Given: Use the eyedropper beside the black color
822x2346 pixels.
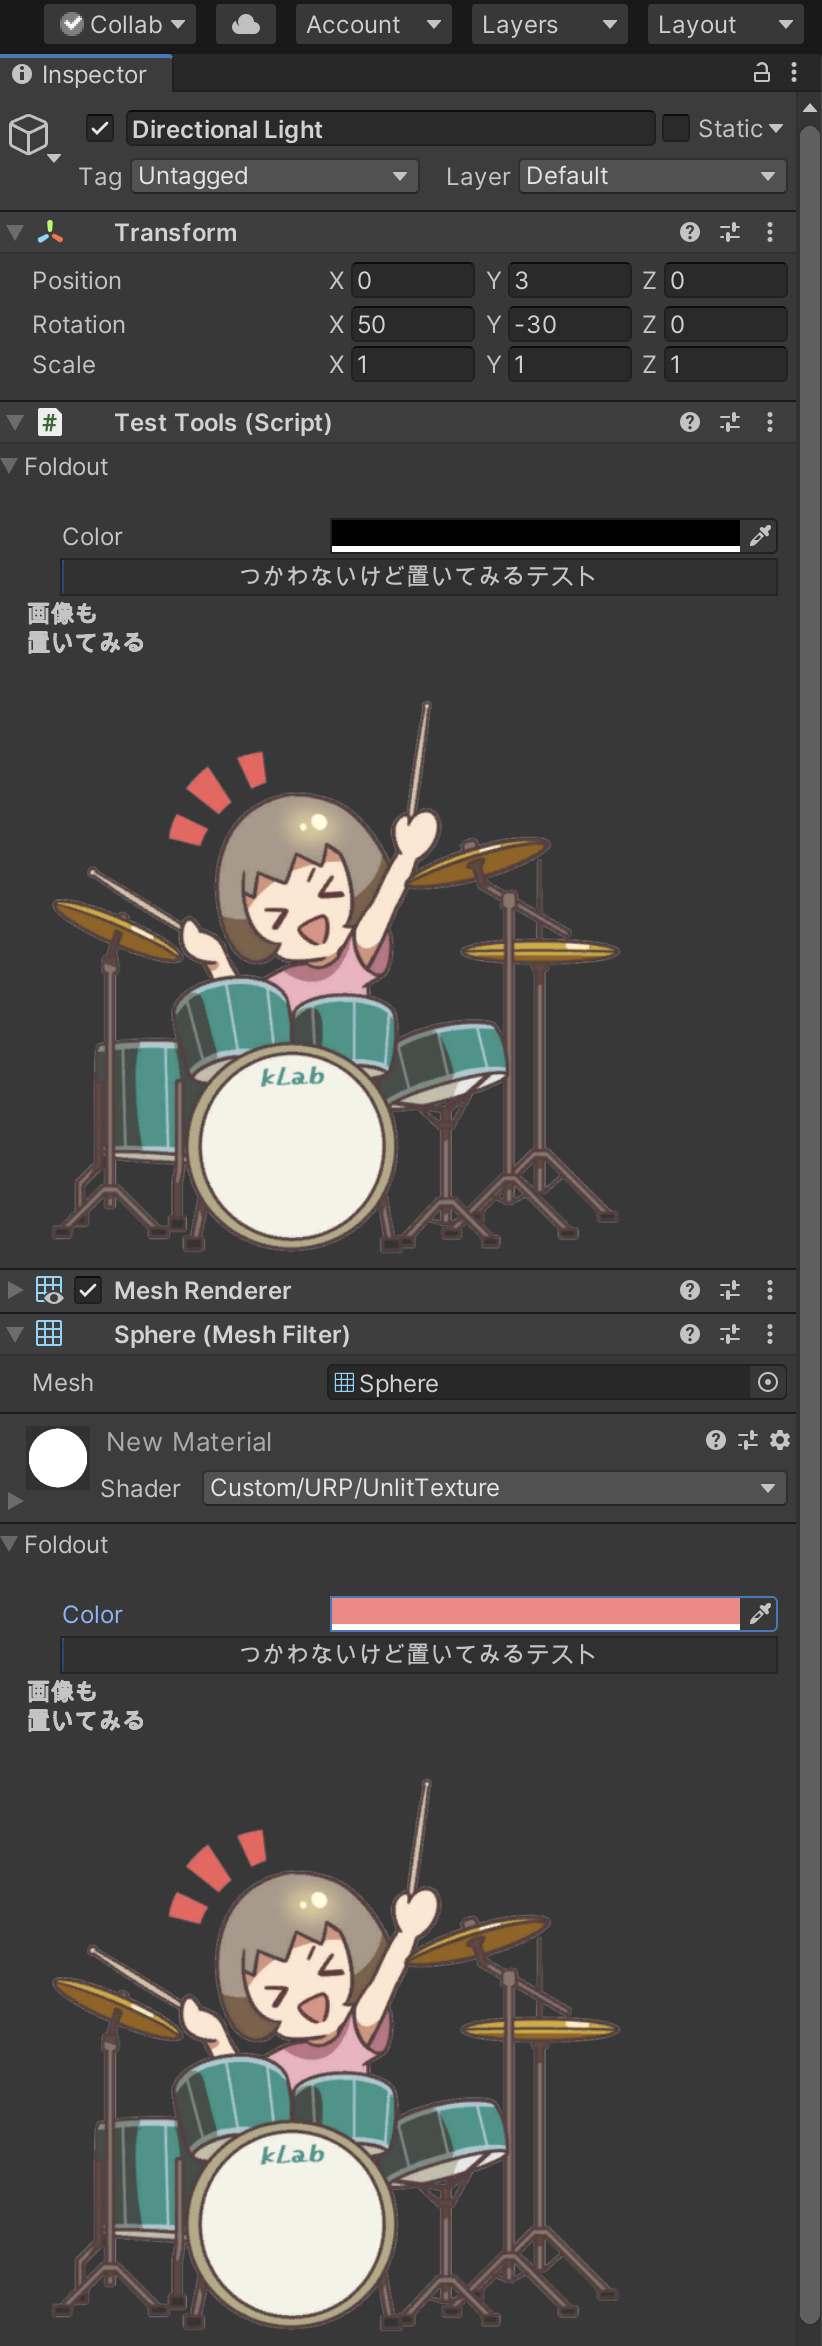Looking at the screenshot, I should click(760, 536).
